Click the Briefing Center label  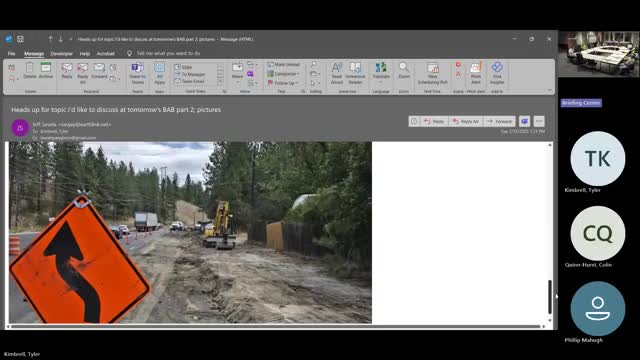581,103
